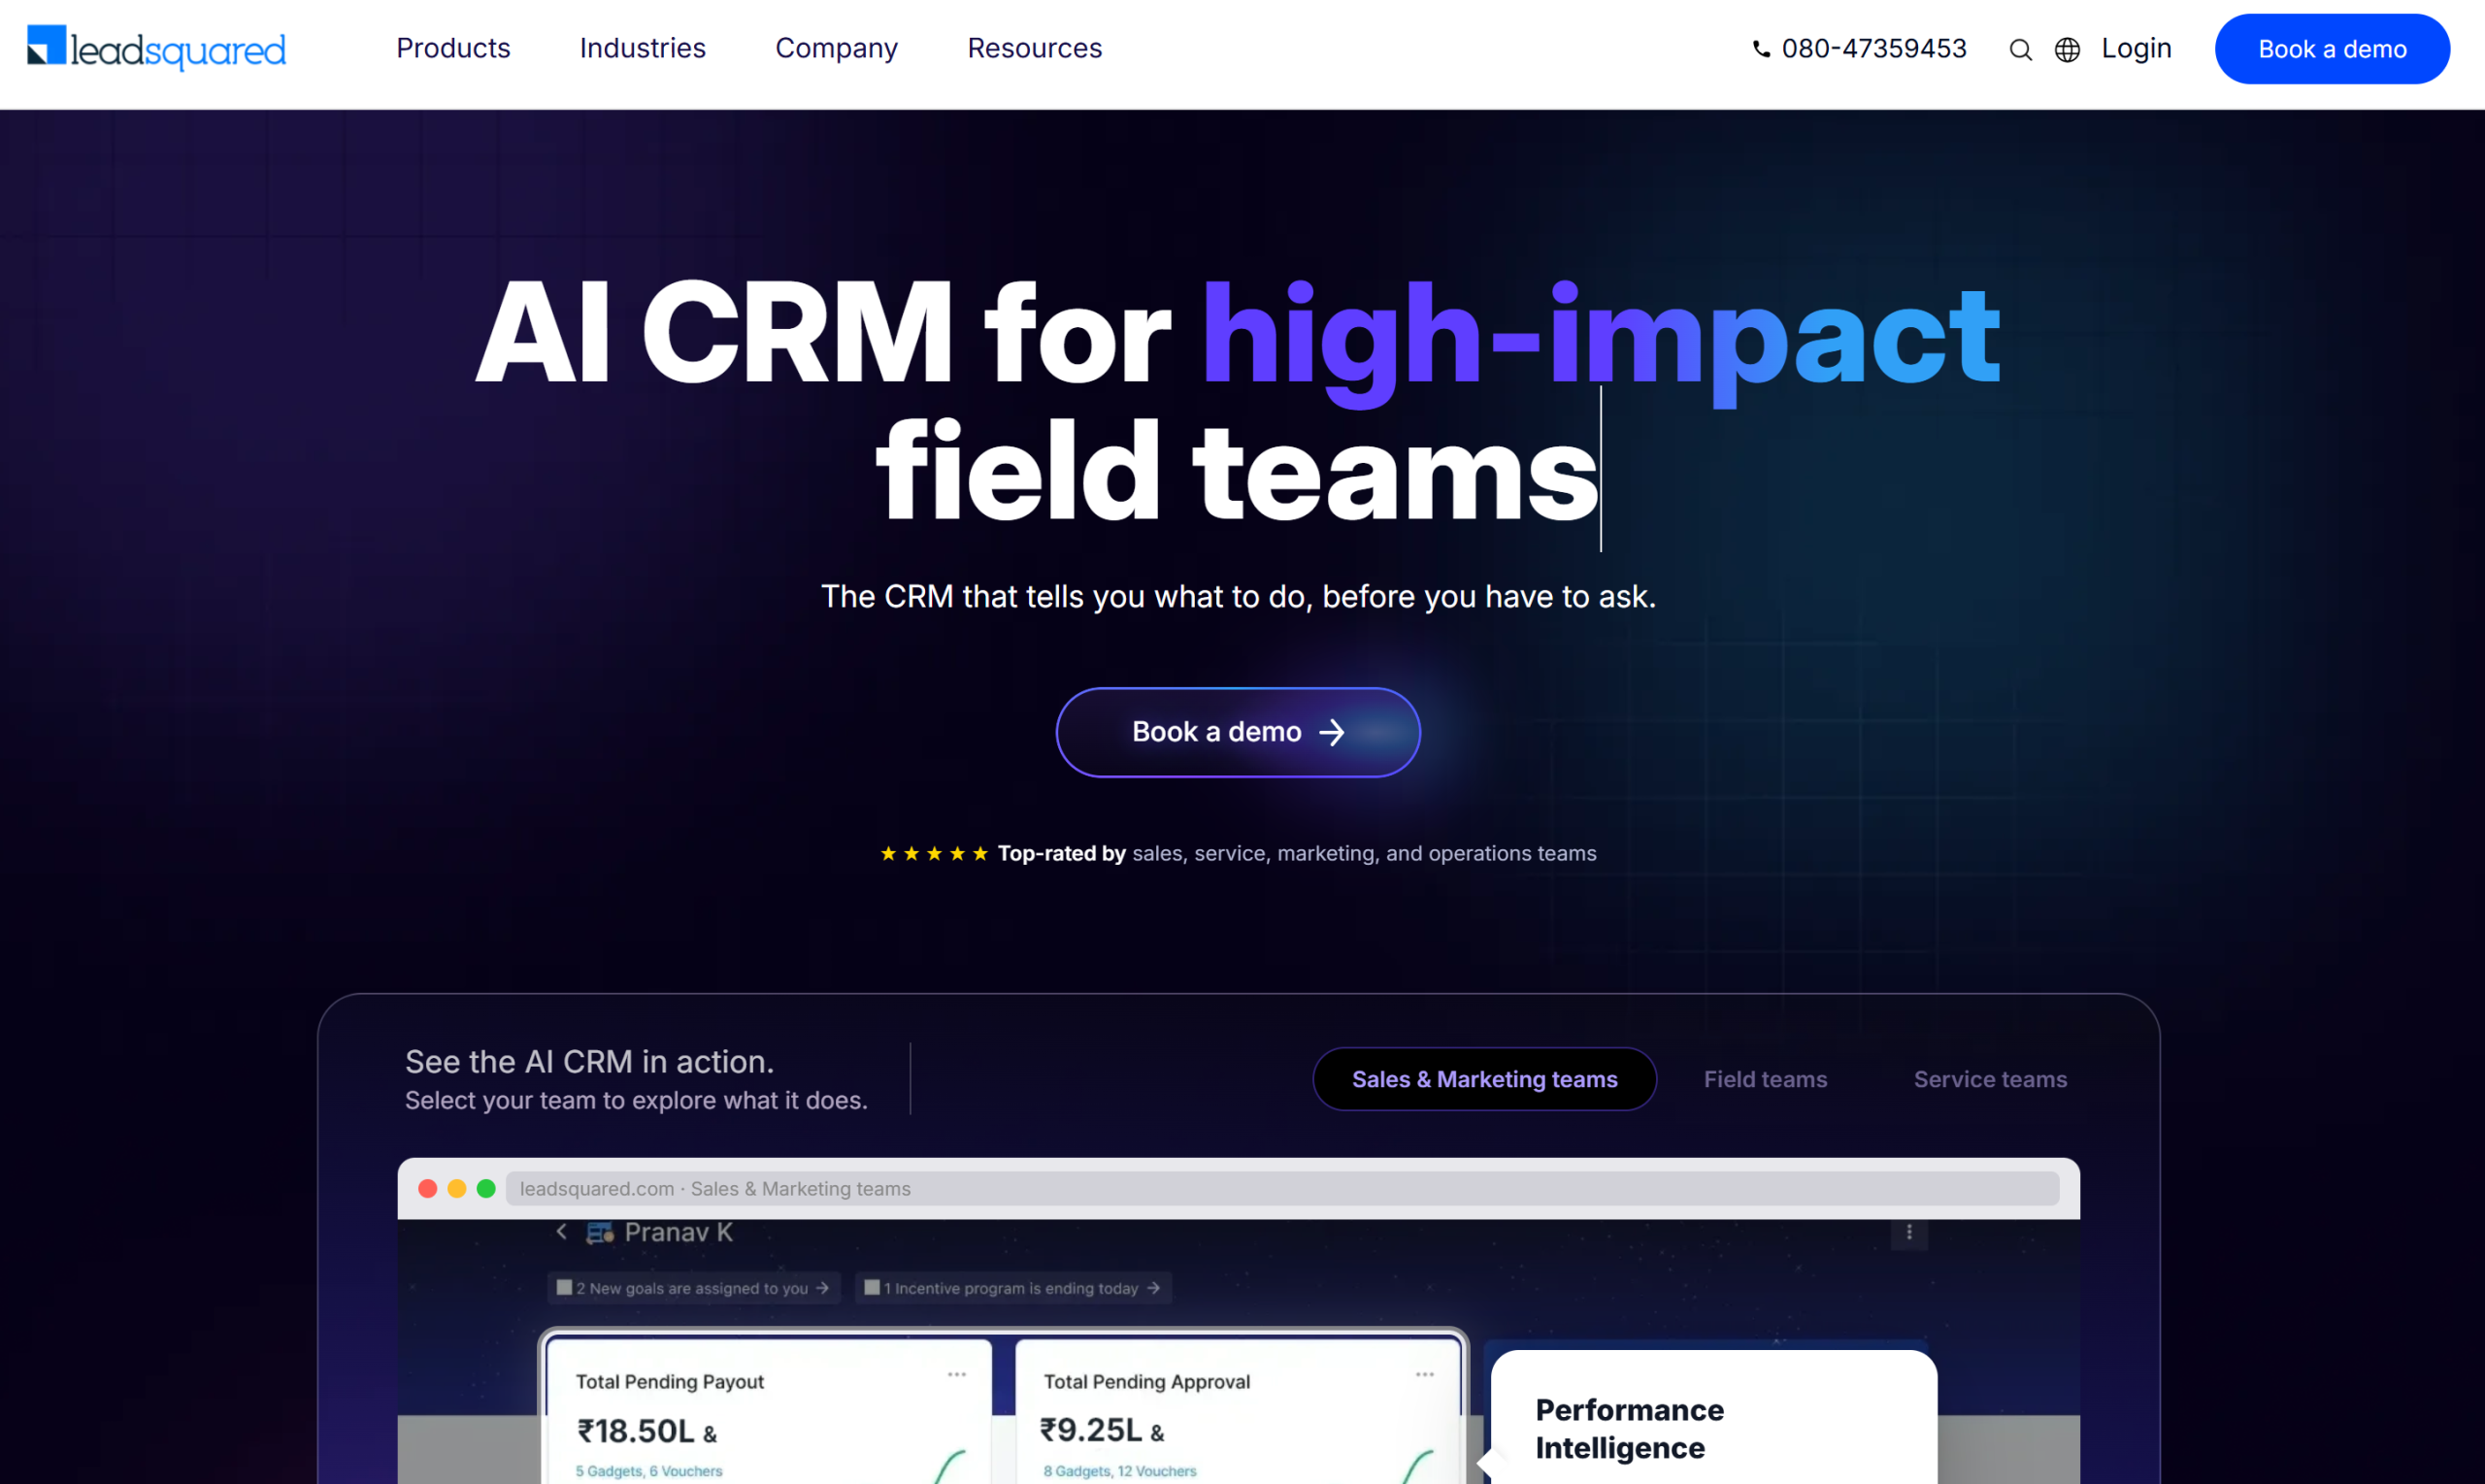The height and width of the screenshot is (1484, 2485).
Task: Open the '2 New goals are assigned to you' notice
Action: (693, 1287)
